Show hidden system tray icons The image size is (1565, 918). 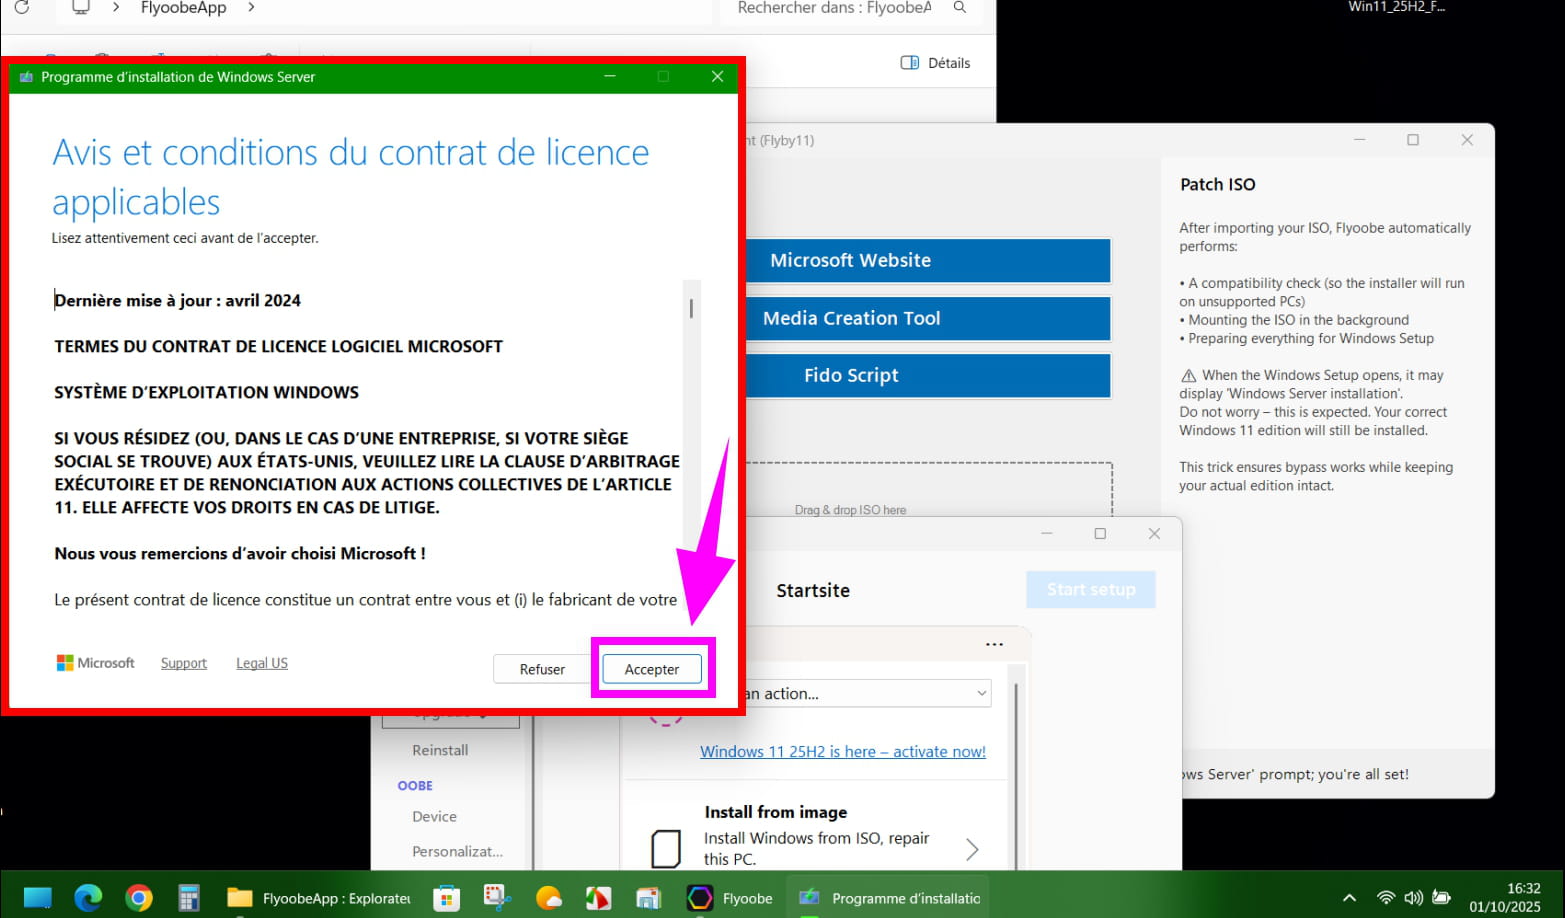click(x=1349, y=898)
